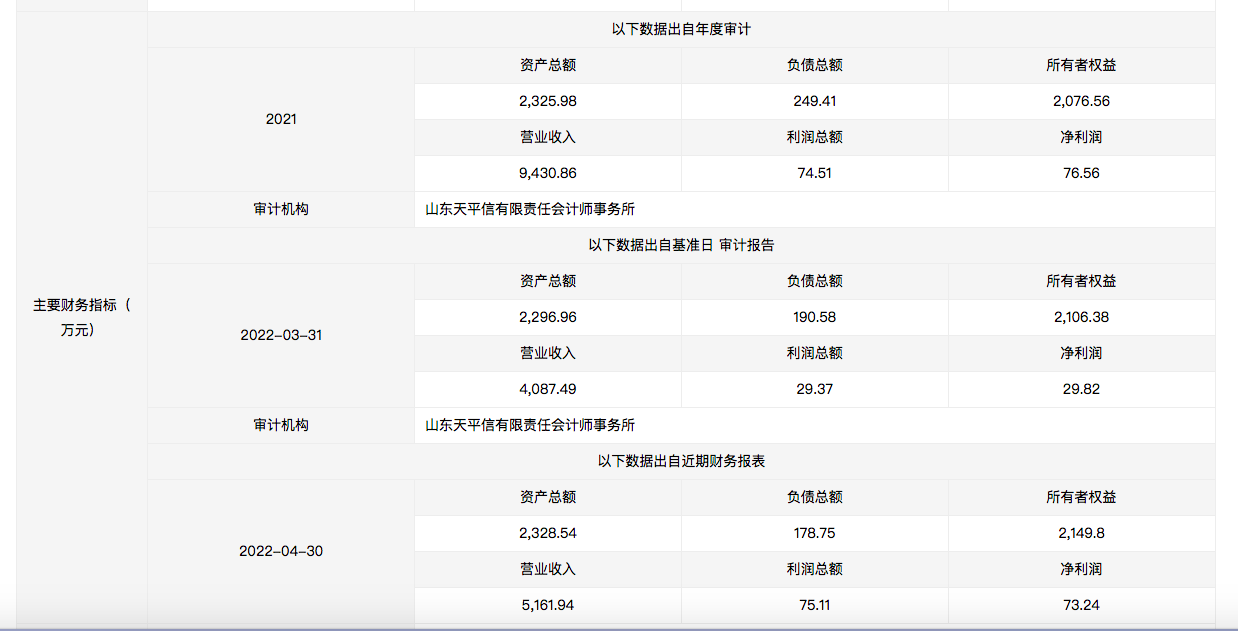Click the 负债总额 column header for 2021
The width and height of the screenshot is (1238, 631).
pos(814,64)
